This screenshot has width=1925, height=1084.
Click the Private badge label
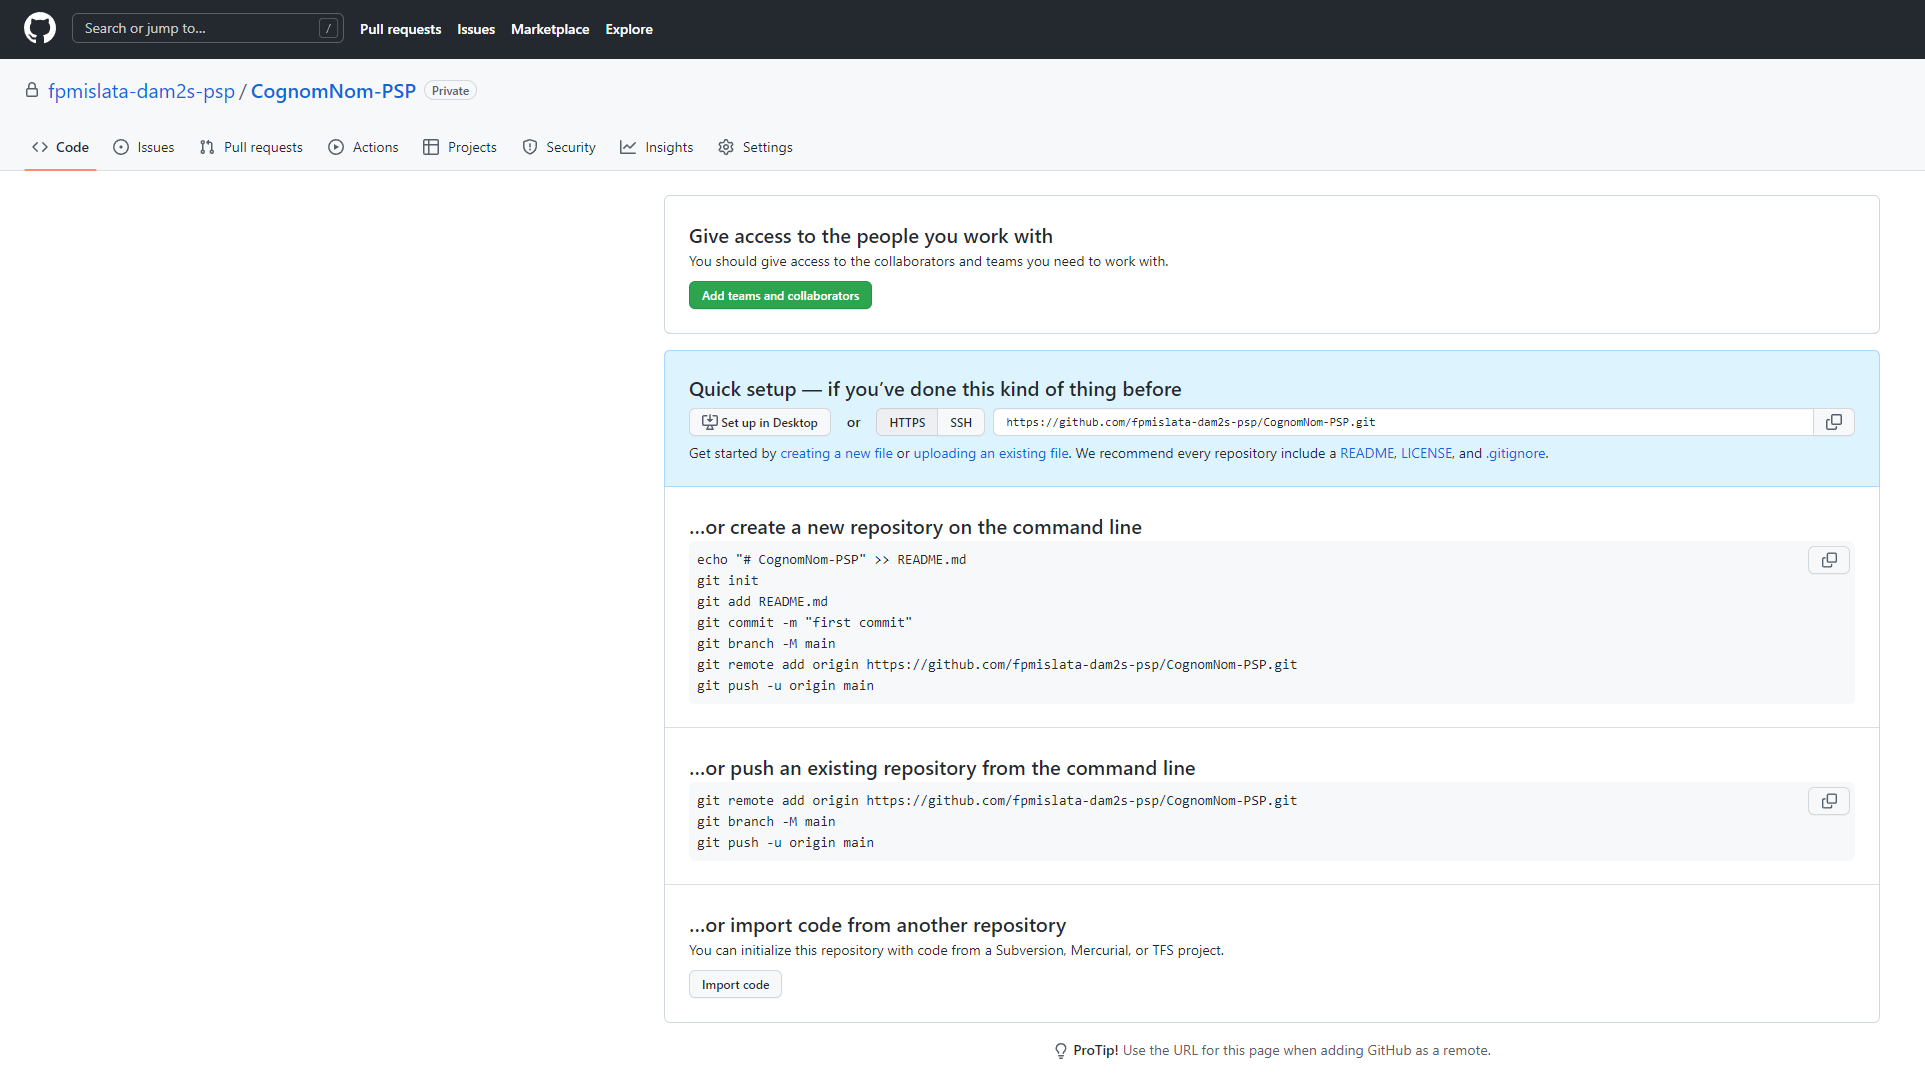click(x=450, y=90)
